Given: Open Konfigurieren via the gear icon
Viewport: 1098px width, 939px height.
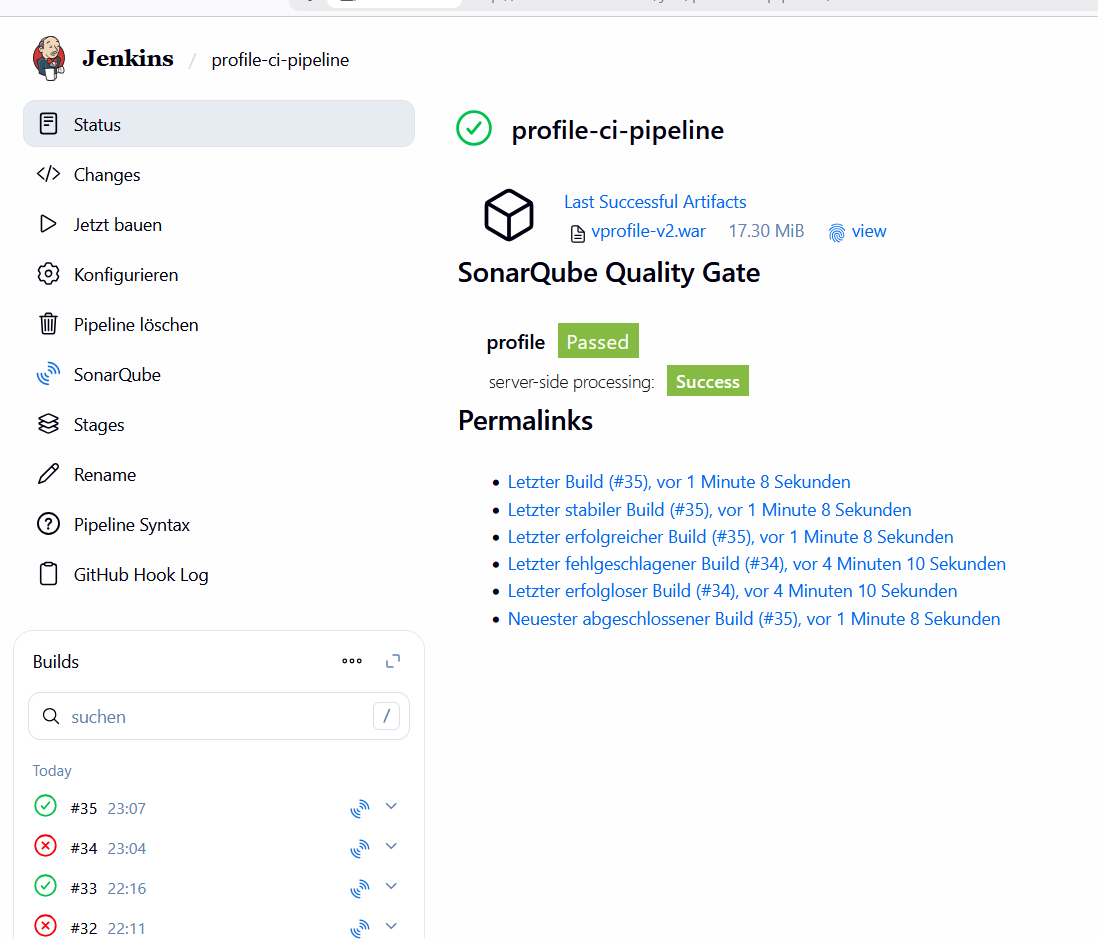Looking at the screenshot, I should (48, 274).
